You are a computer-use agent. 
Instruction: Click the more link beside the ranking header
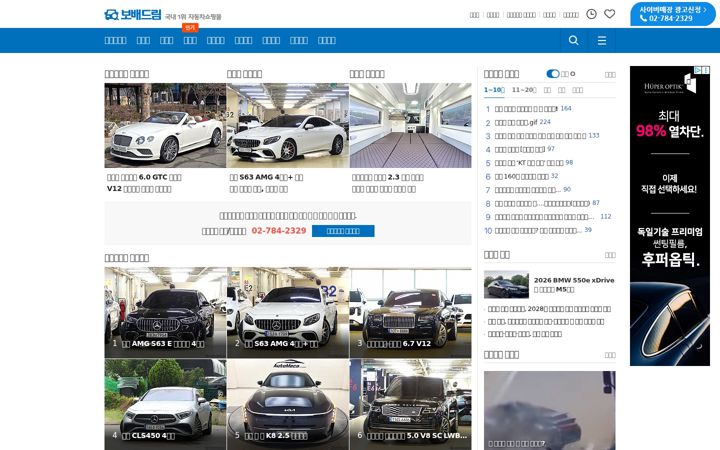point(610,74)
